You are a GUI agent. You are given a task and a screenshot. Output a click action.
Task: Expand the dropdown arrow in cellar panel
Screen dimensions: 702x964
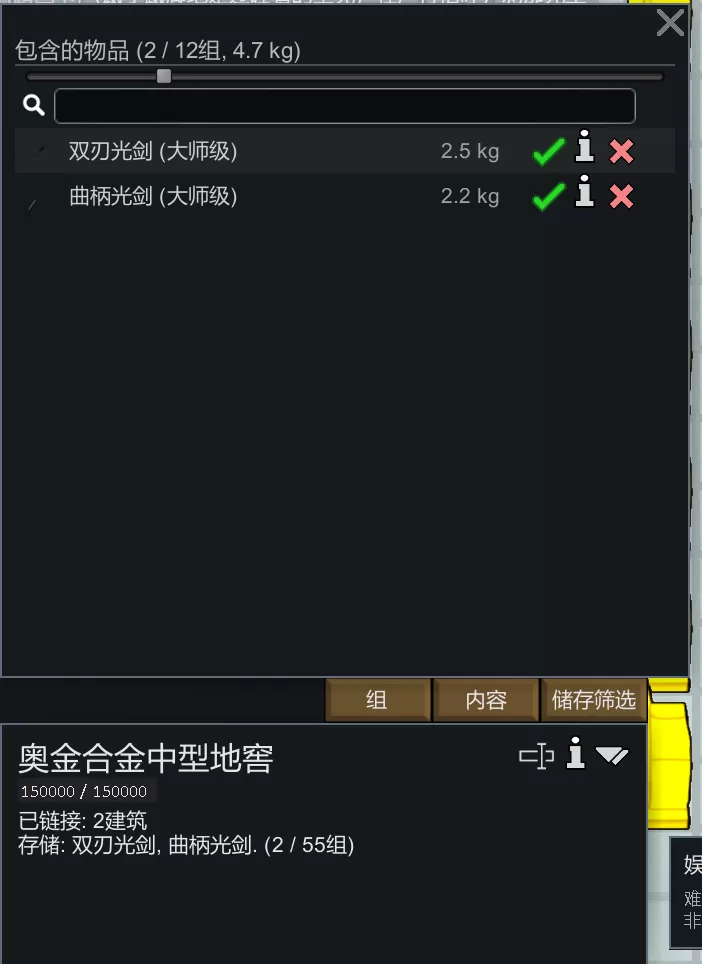612,756
